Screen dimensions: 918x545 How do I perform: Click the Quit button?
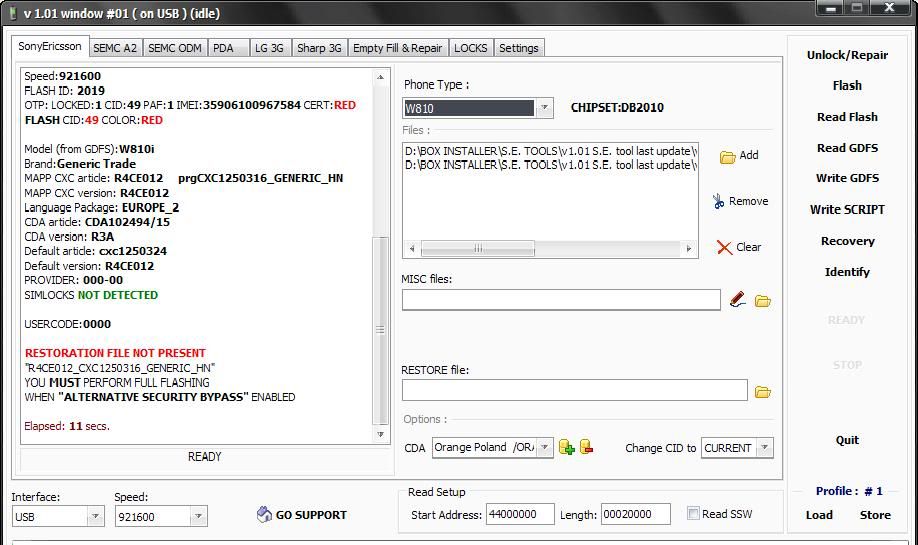click(x=847, y=440)
